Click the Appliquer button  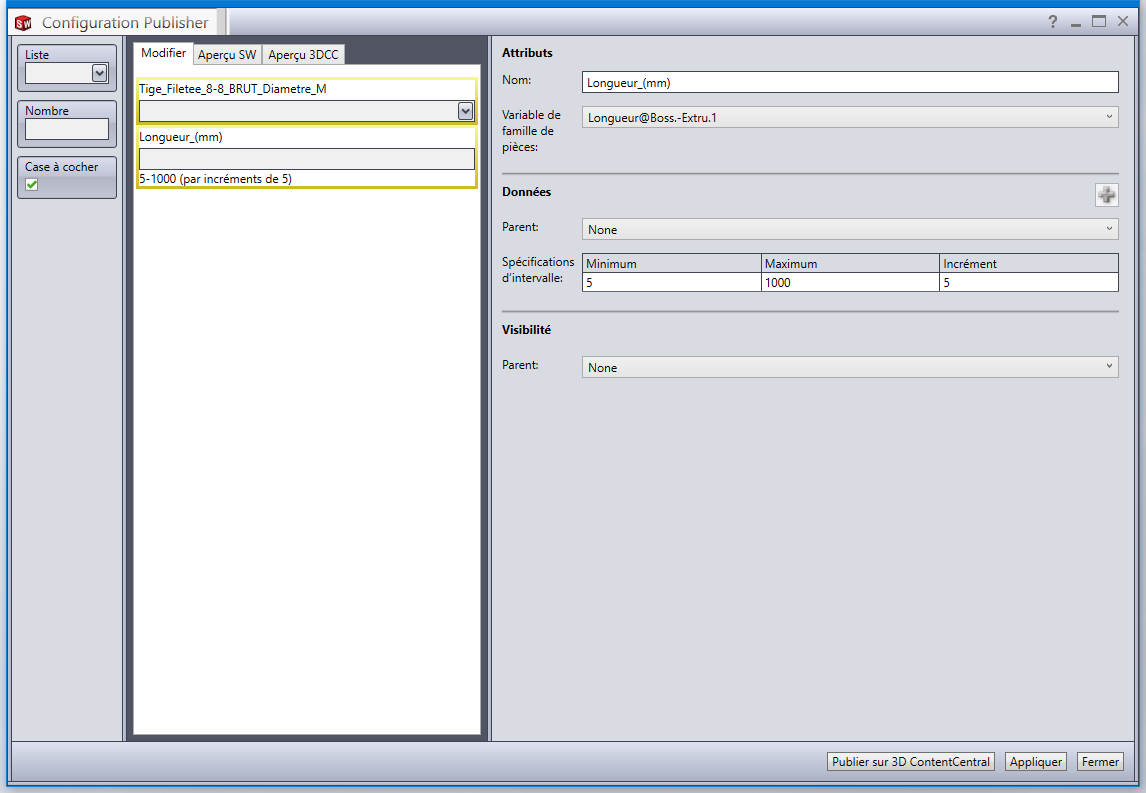point(1035,762)
